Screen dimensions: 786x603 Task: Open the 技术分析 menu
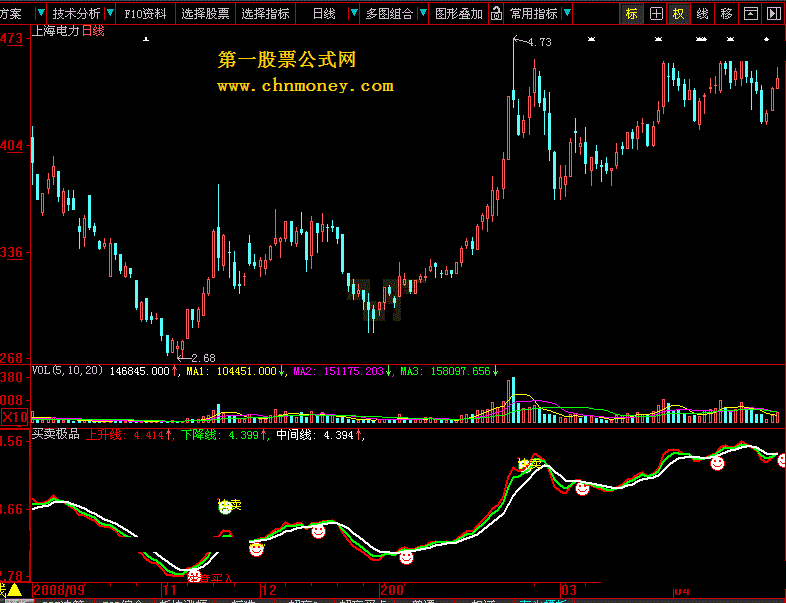click(76, 14)
